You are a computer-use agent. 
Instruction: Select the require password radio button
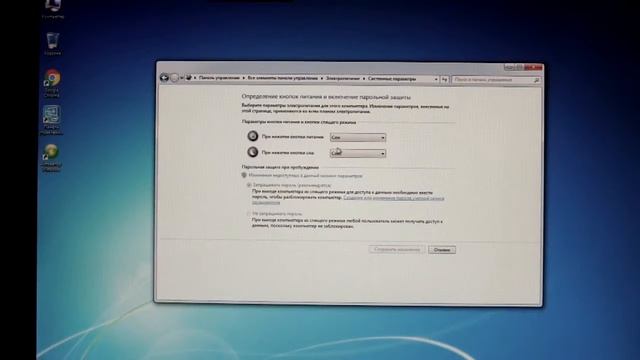coord(249,185)
